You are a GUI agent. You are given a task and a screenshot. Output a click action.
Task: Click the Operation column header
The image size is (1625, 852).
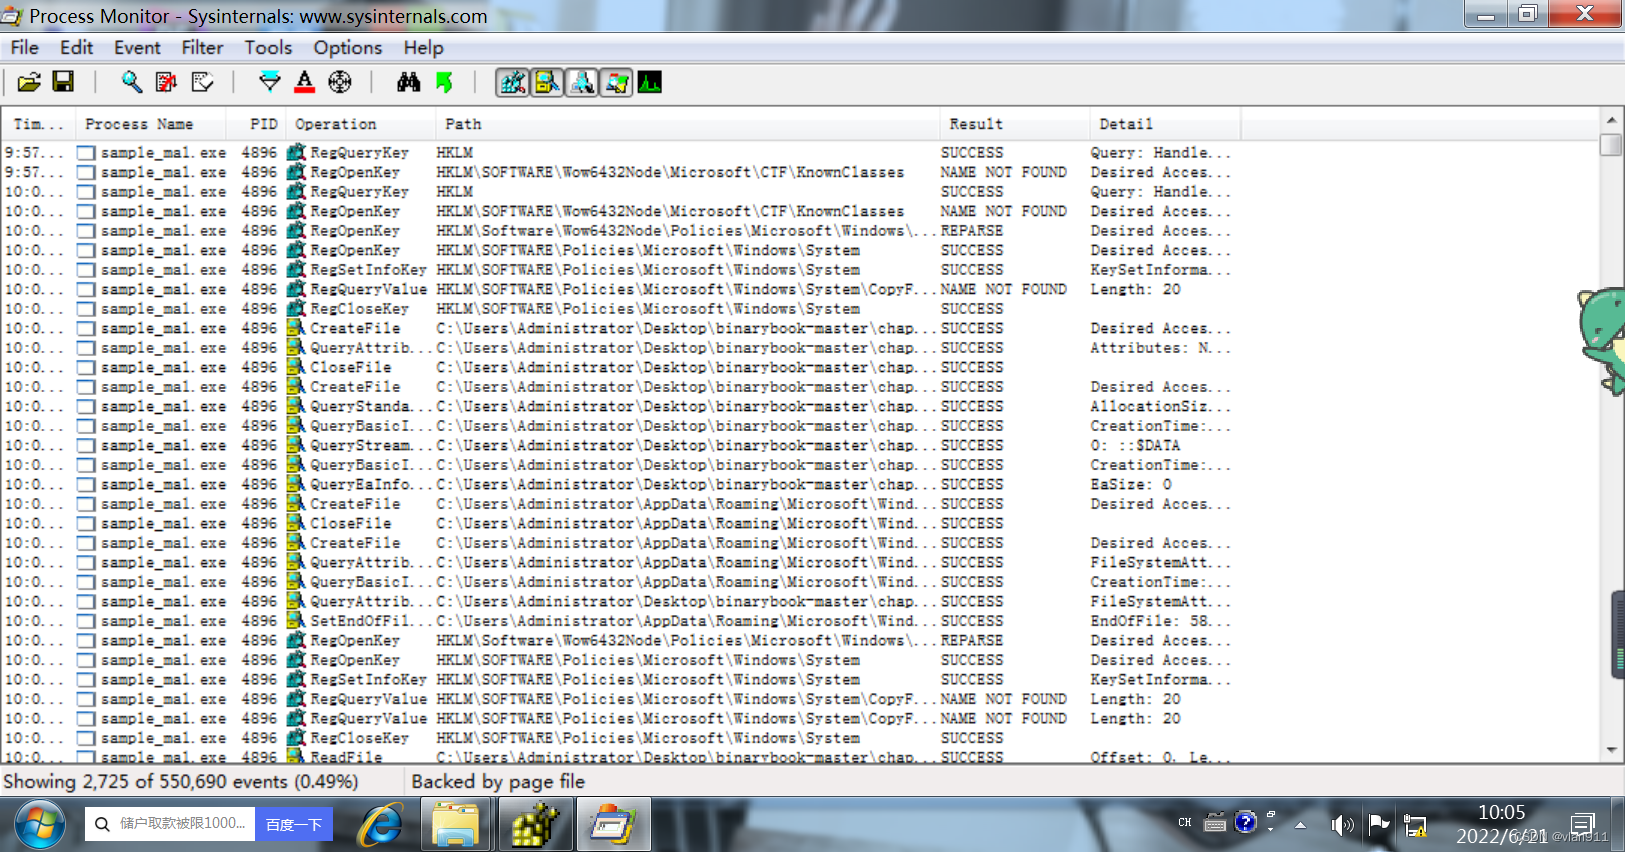point(361,124)
